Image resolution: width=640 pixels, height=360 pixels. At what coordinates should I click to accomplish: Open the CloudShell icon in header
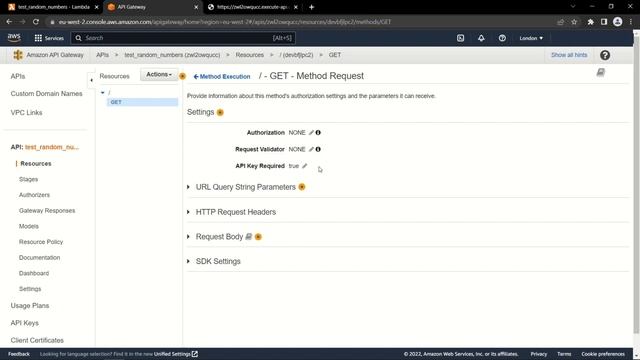point(460,38)
